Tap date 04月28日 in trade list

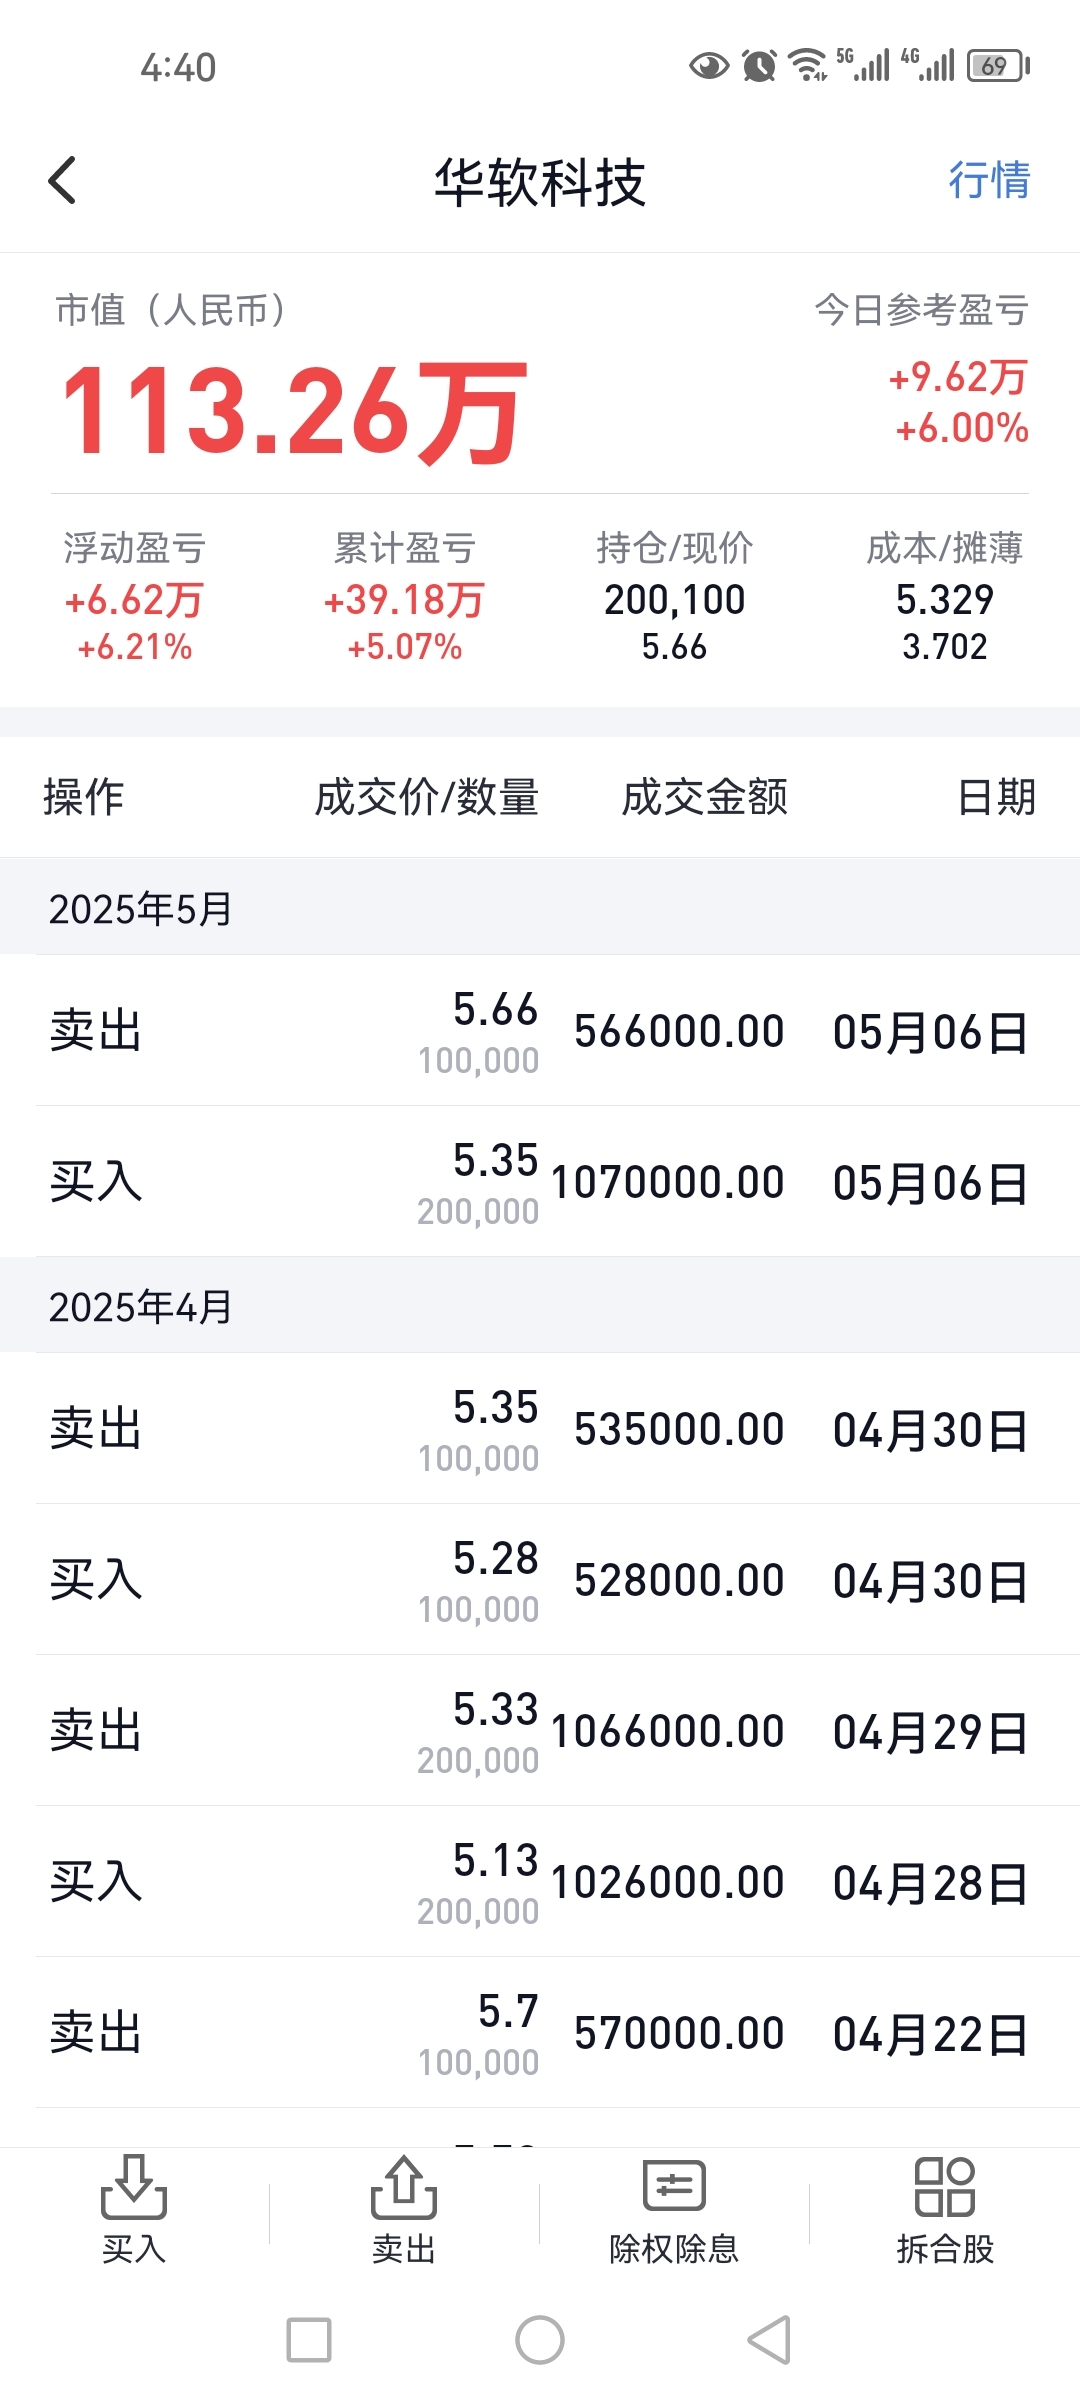point(930,1883)
